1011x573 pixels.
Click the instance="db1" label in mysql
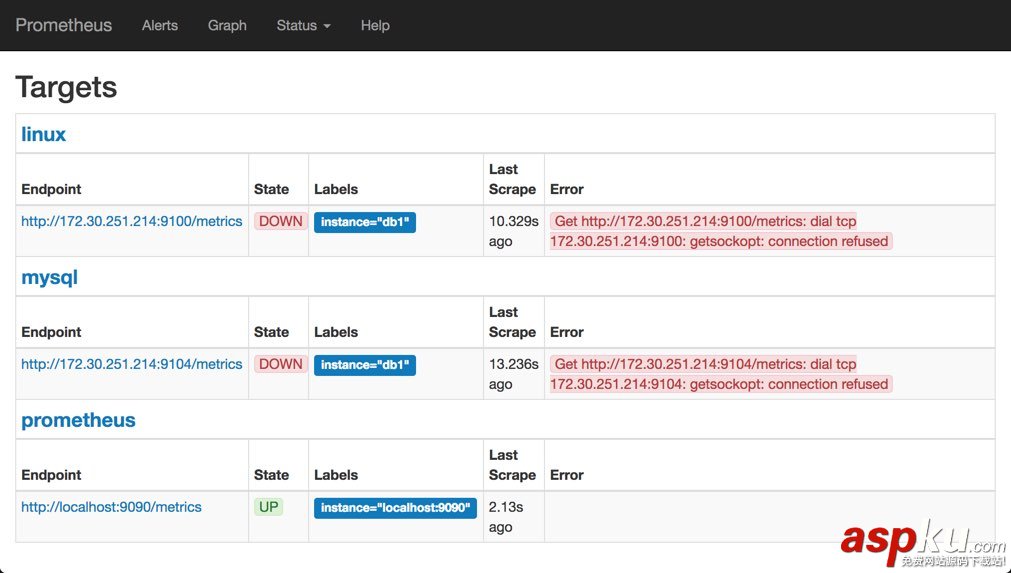[x=365, y=365]
